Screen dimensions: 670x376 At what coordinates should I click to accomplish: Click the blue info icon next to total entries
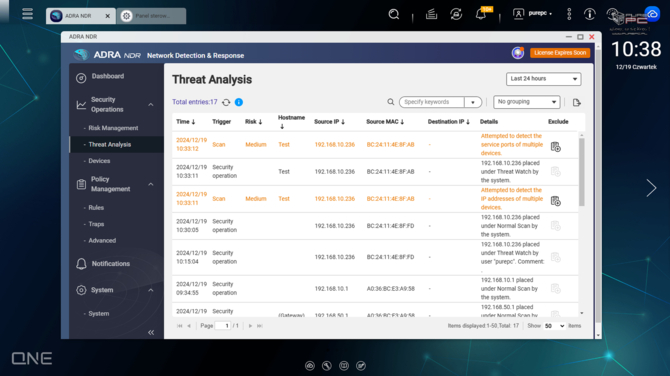click(239, 102)
